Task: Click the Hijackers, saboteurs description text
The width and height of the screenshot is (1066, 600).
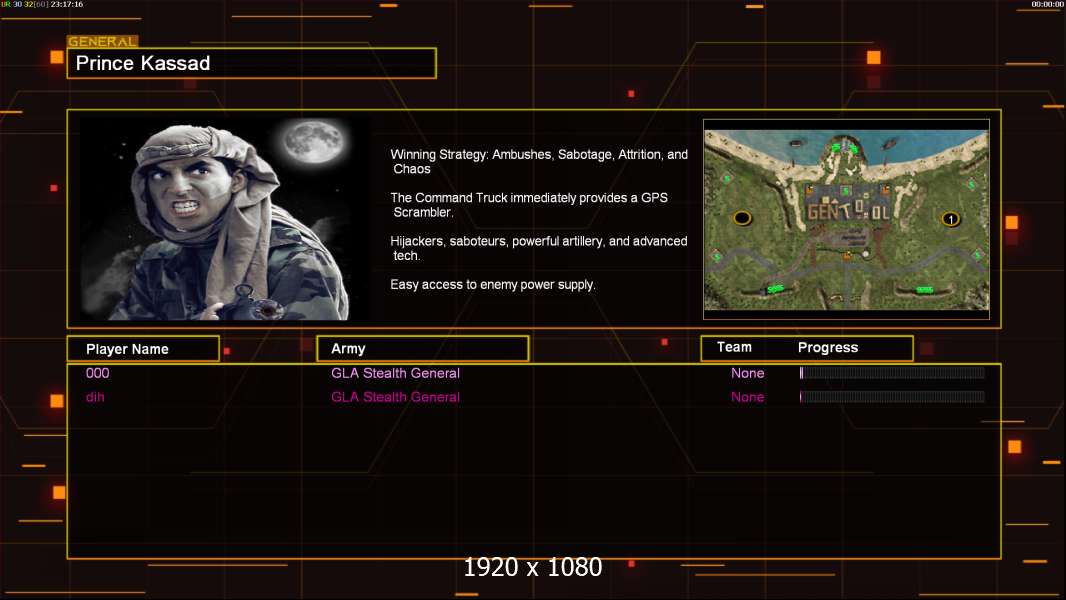Action: [538, 248]
